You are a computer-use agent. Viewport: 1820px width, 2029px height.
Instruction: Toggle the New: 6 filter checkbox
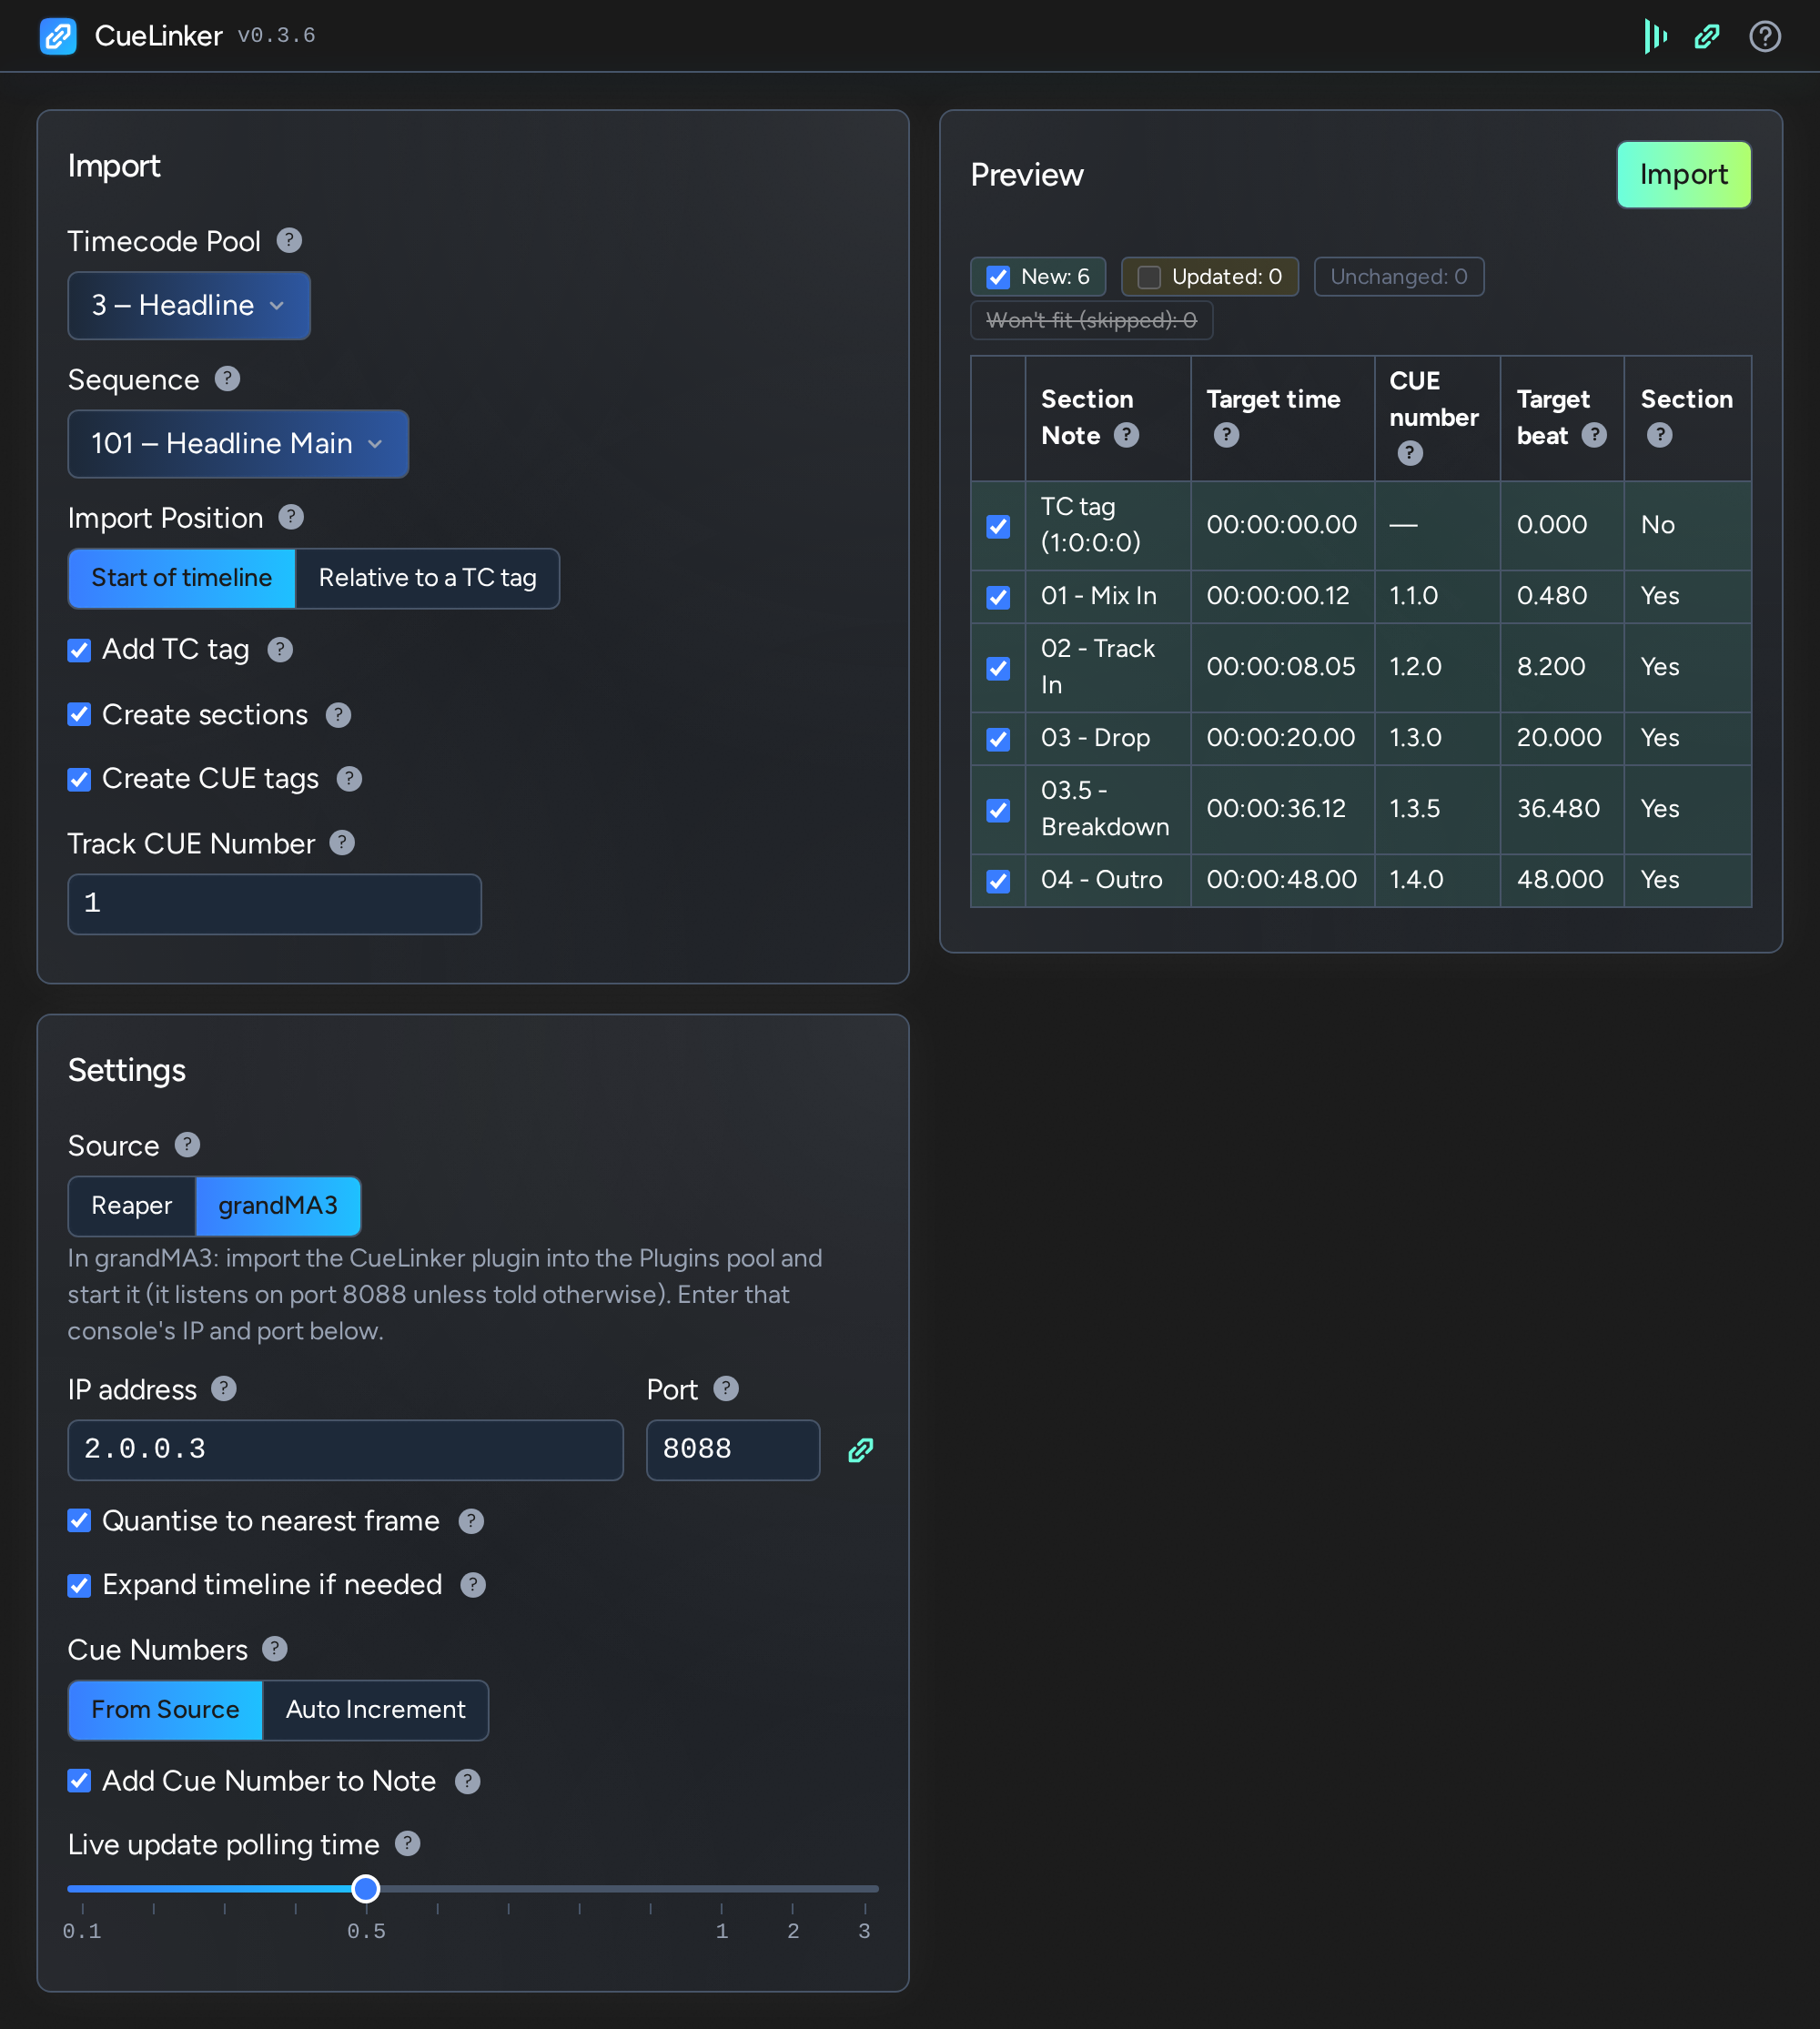tap(998, 277)
